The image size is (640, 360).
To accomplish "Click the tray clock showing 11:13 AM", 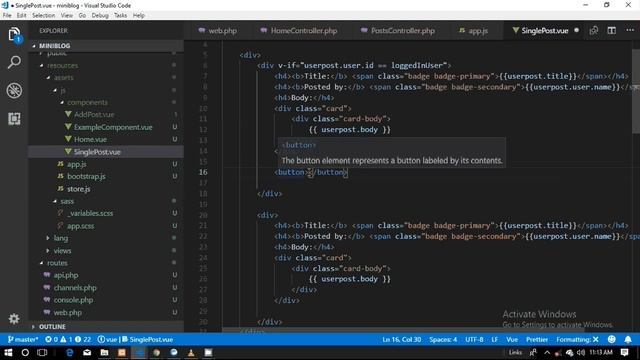I will tap(601, 352).
